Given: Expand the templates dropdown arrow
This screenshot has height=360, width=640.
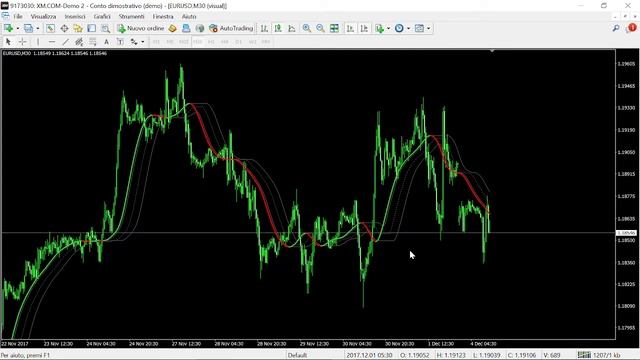Looking at the screenshot, I should point(428,29).
